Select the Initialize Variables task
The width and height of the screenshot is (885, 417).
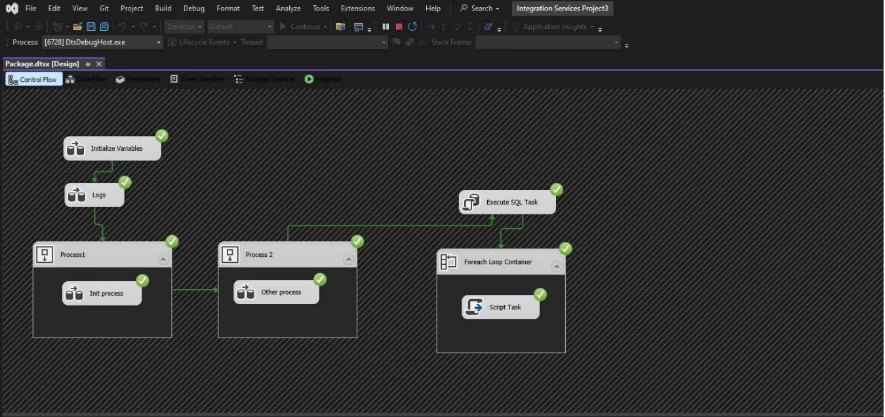tap(112, 148)
